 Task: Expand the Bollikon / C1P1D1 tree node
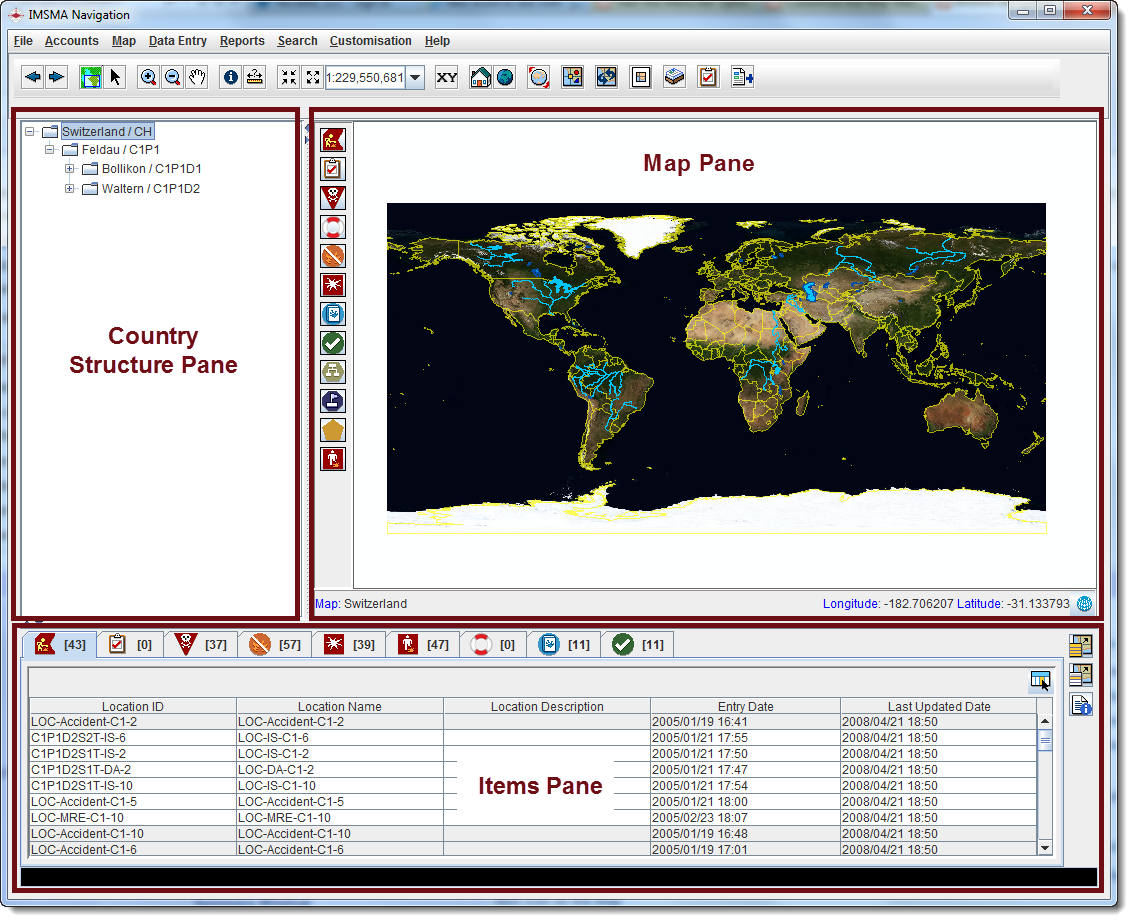tap(70, 169)
